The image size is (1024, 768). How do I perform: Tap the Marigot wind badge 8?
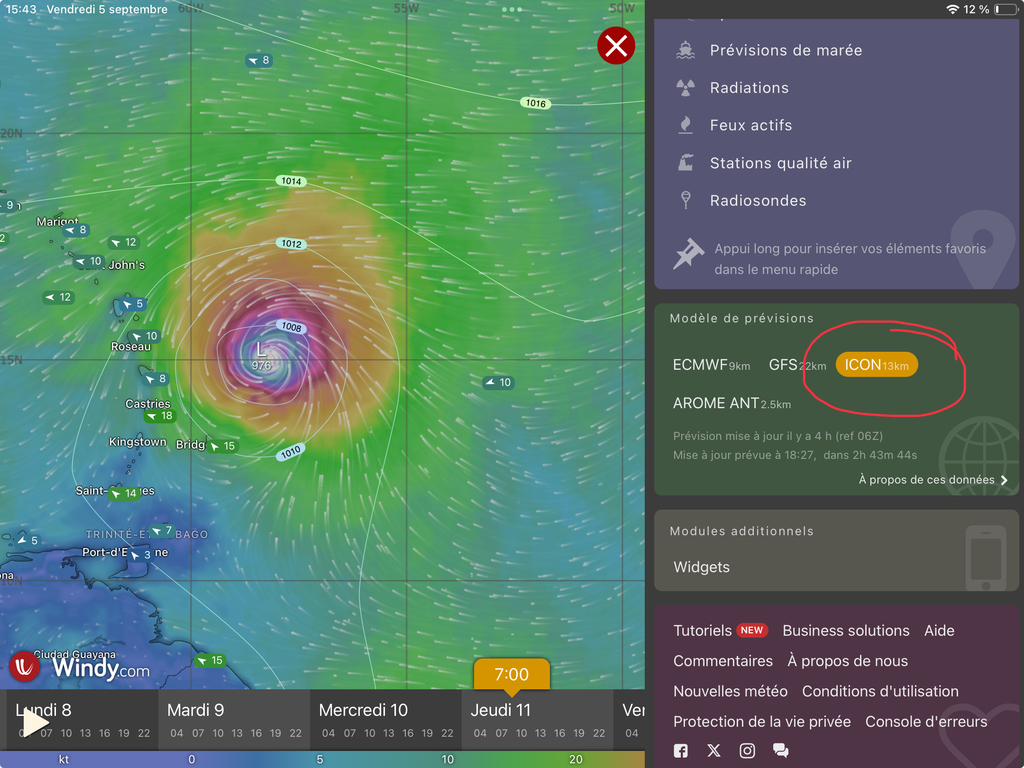pyautogui.click(x=76, y=230)
